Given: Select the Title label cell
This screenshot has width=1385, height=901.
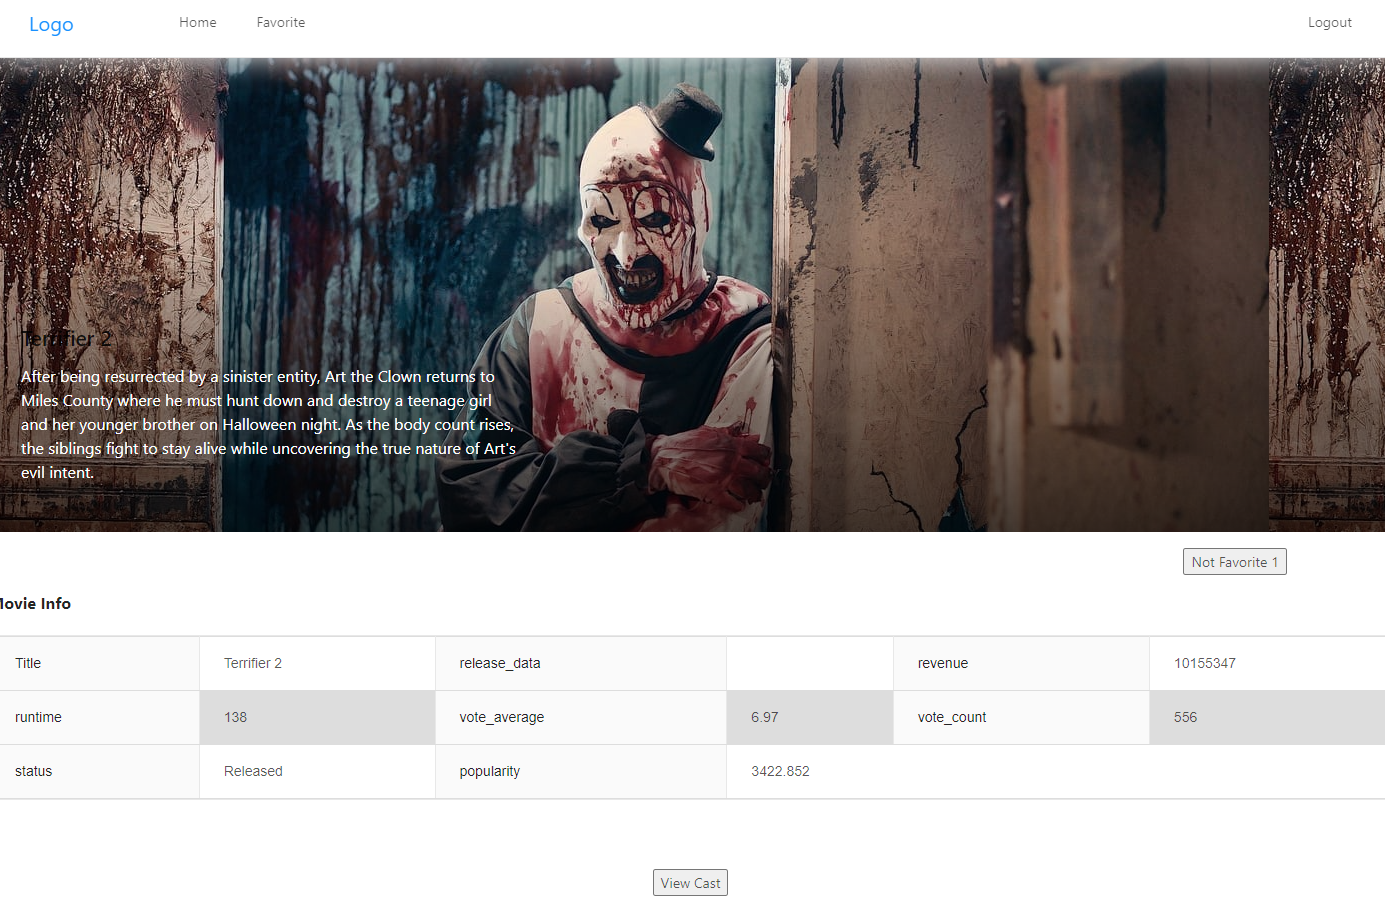Looking at the screenshot, I should pyautogui.click(x=99, y=663).
